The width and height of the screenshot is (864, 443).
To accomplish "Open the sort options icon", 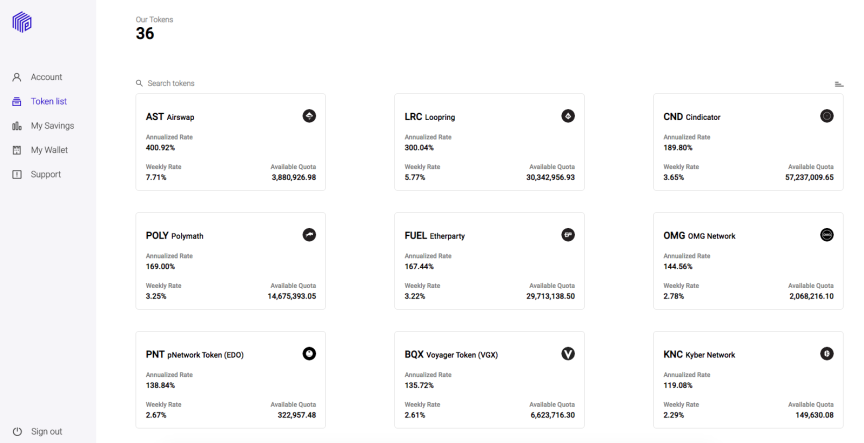I will pyautogui.click(x=839, y=84).
